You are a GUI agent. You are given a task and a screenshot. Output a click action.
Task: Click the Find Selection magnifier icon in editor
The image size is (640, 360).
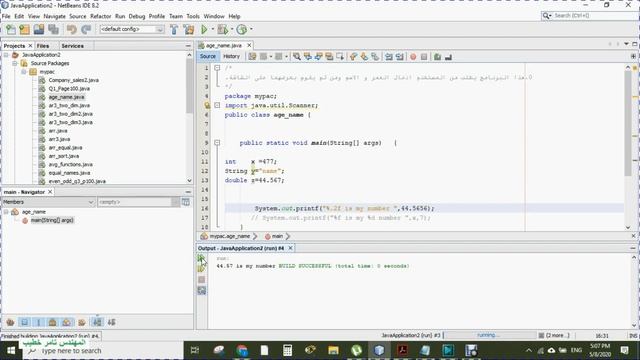pos(297,57)
